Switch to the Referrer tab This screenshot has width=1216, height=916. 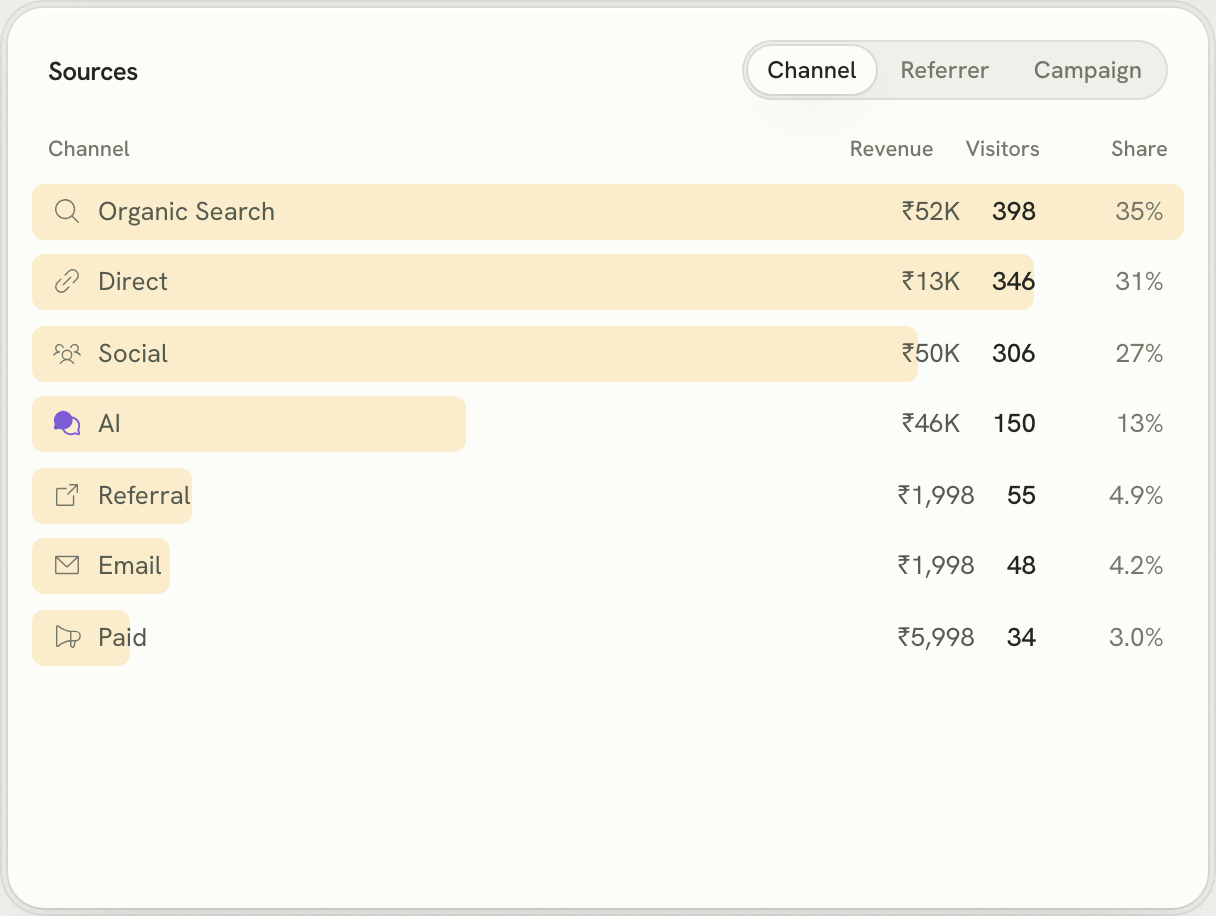(944, 70)
